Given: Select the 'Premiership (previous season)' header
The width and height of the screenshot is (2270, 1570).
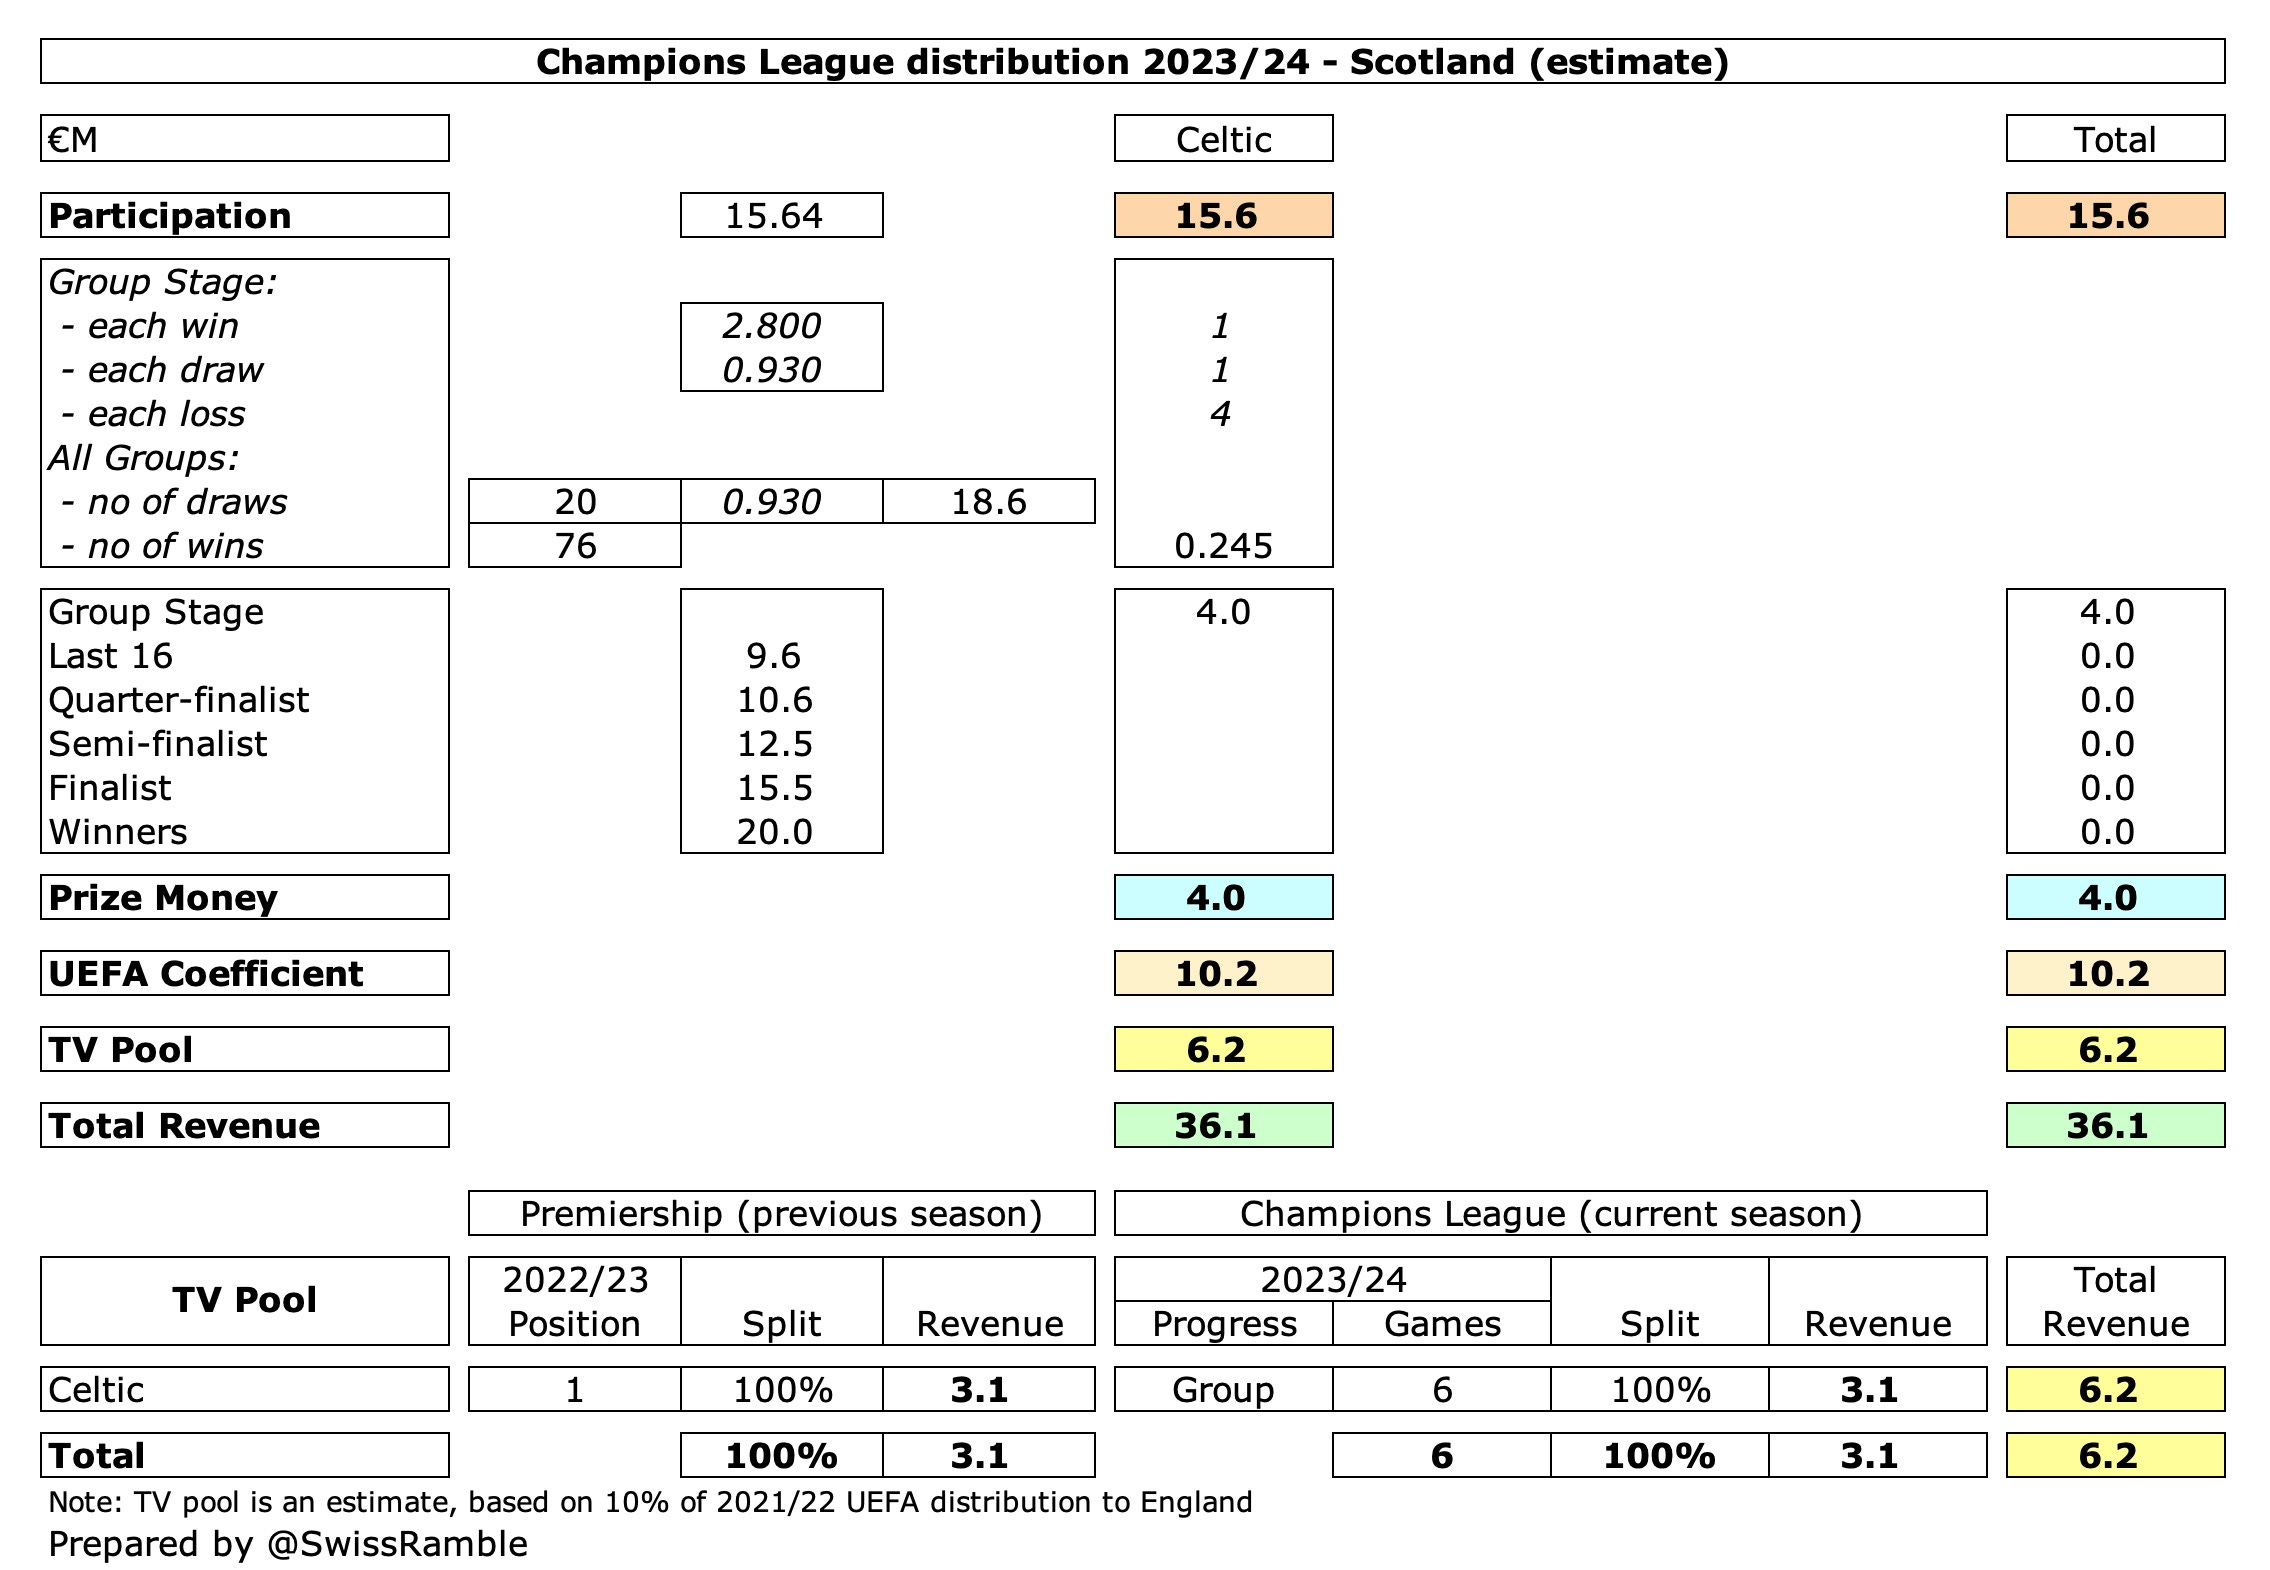Looking at the screenshot, I should pos(782,1214).
